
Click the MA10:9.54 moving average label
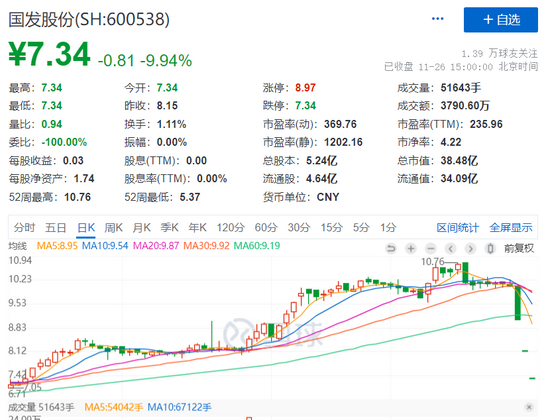pyautogui.click(x=105, y=246)
